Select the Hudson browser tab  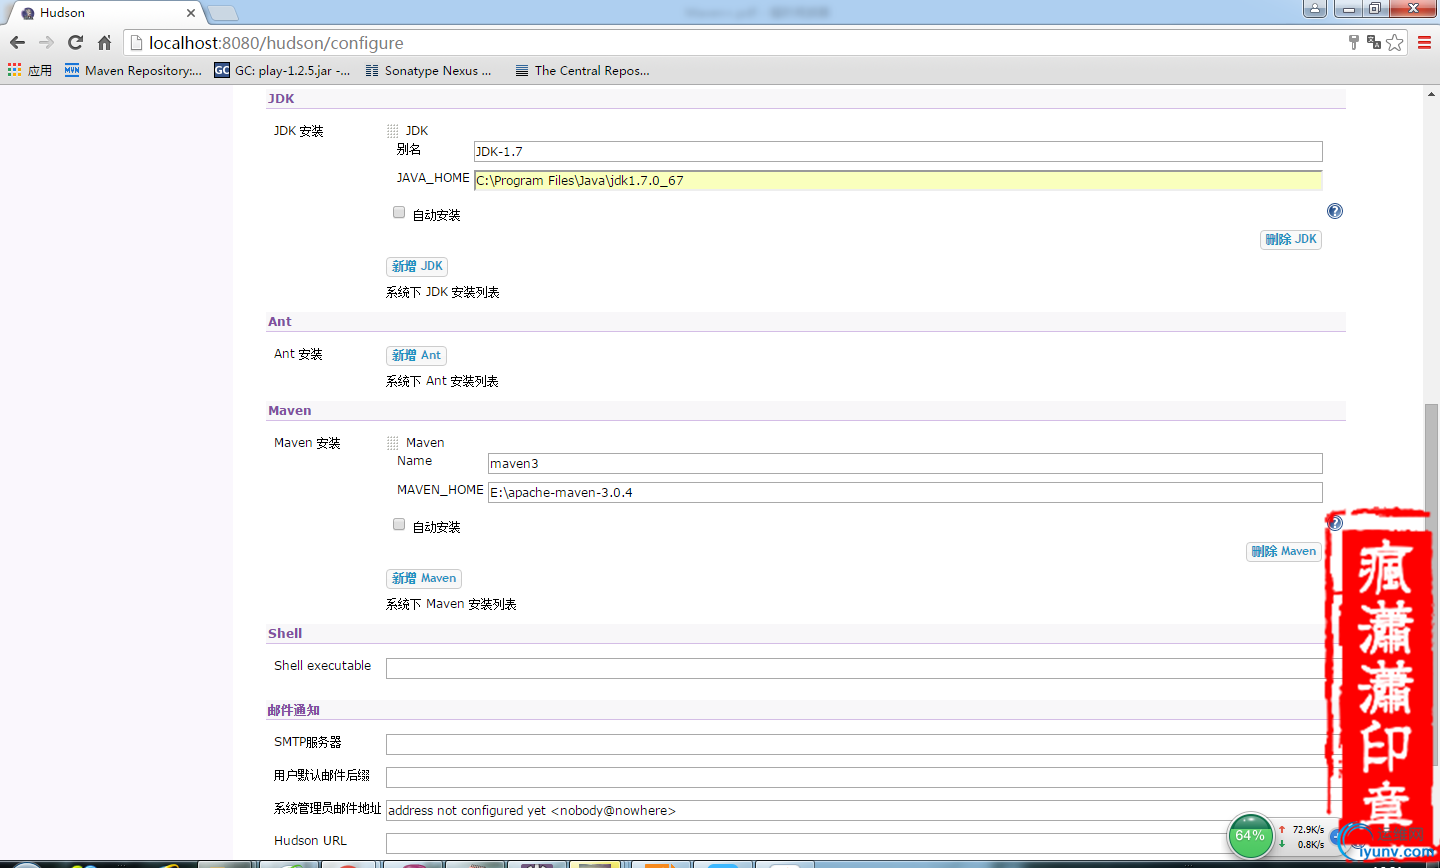[x=105, y=13]
